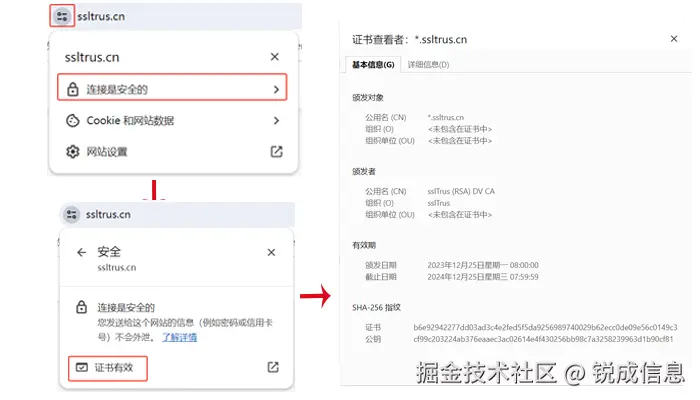Open 'Cookie 和网站数据' entry

[172, 121]
